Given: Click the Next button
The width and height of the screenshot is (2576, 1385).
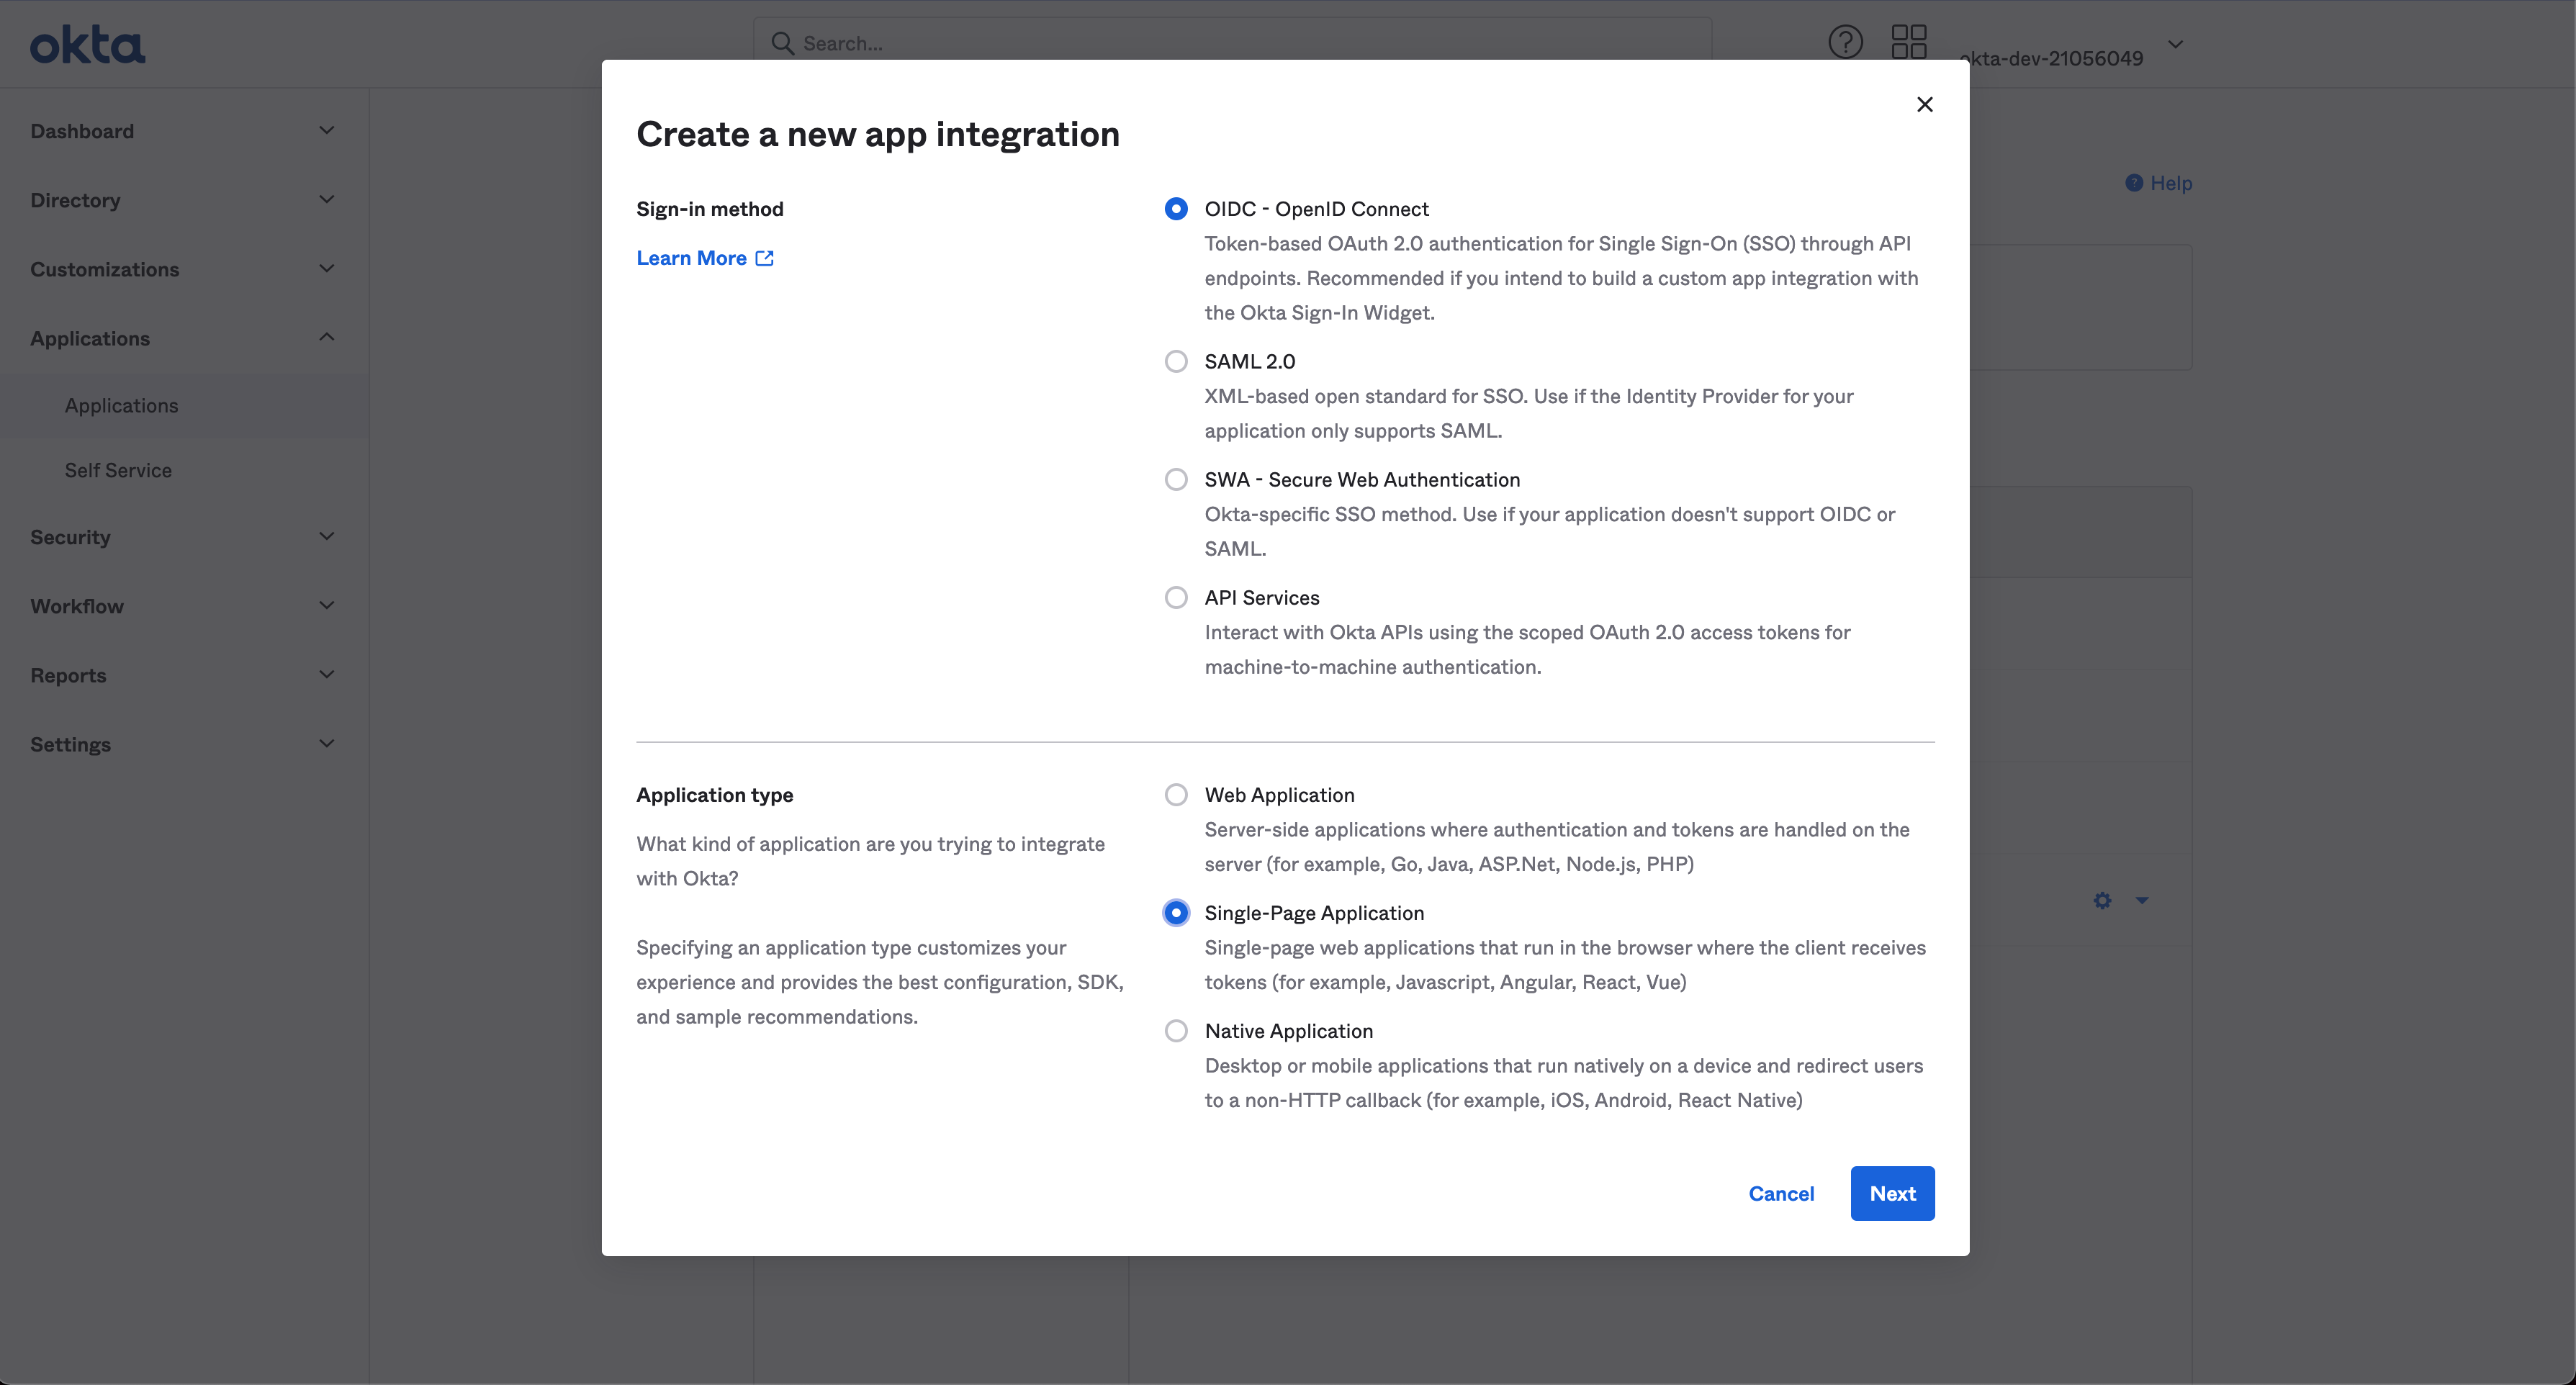Looking at the screenshot, I should point(1892,1193).
